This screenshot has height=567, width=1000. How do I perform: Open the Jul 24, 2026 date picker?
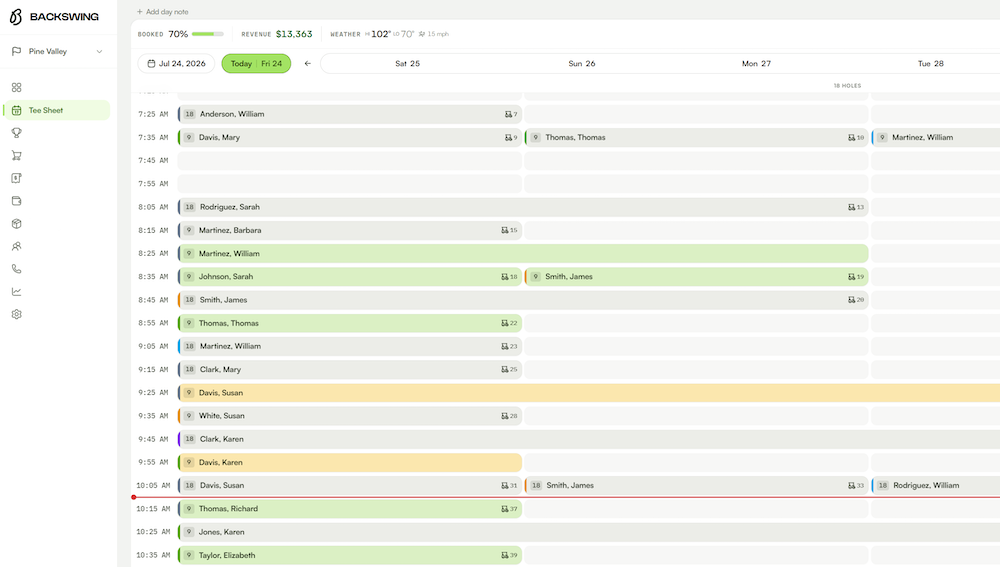[x=176, y=63]
